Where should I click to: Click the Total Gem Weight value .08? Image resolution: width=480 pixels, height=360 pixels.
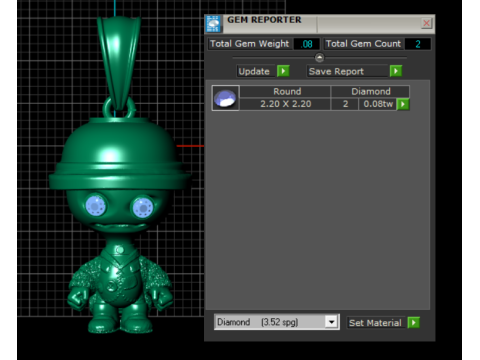[307, 44]
